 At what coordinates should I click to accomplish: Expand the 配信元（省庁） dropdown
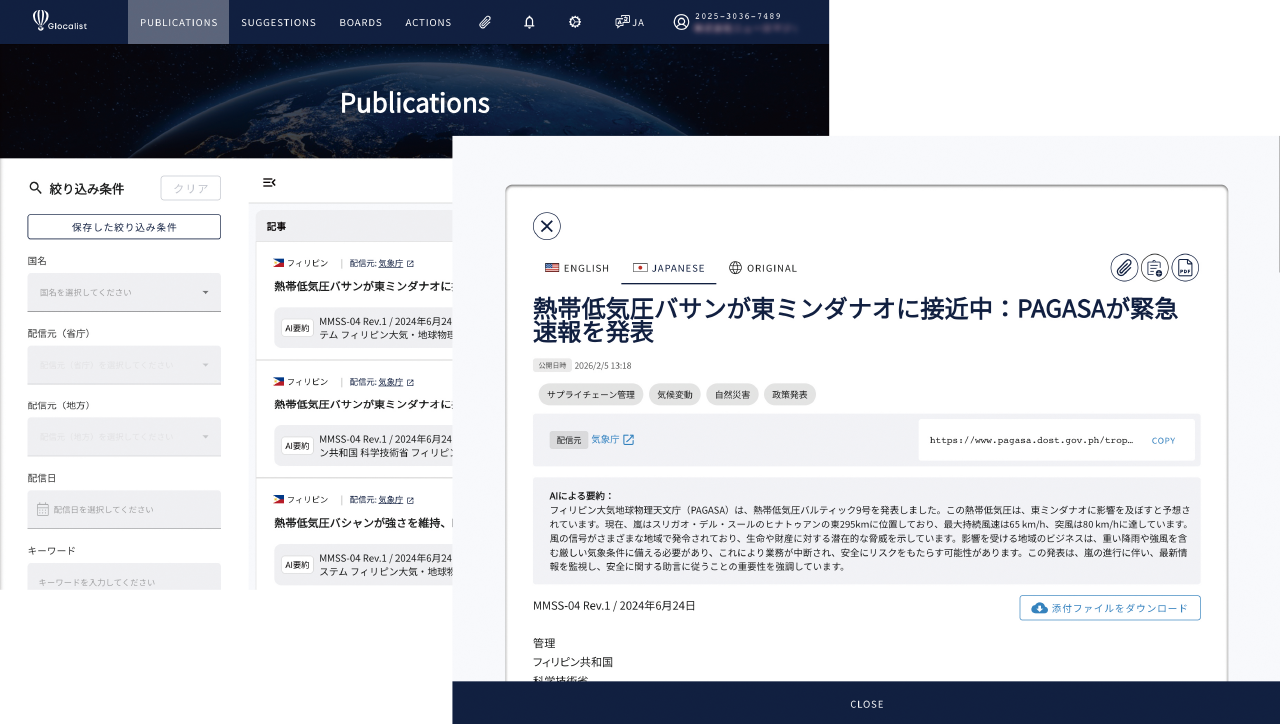click(124, 365)
